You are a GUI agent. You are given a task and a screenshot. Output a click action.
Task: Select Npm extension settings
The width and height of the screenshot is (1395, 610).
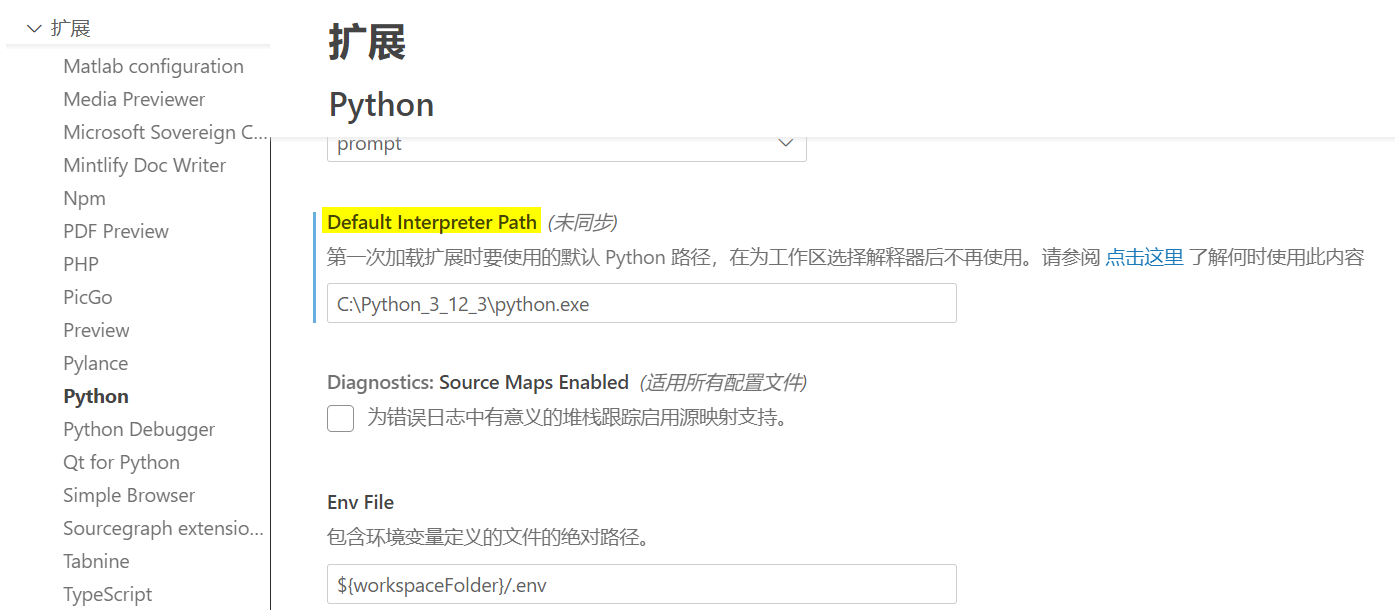pos(84,198)
